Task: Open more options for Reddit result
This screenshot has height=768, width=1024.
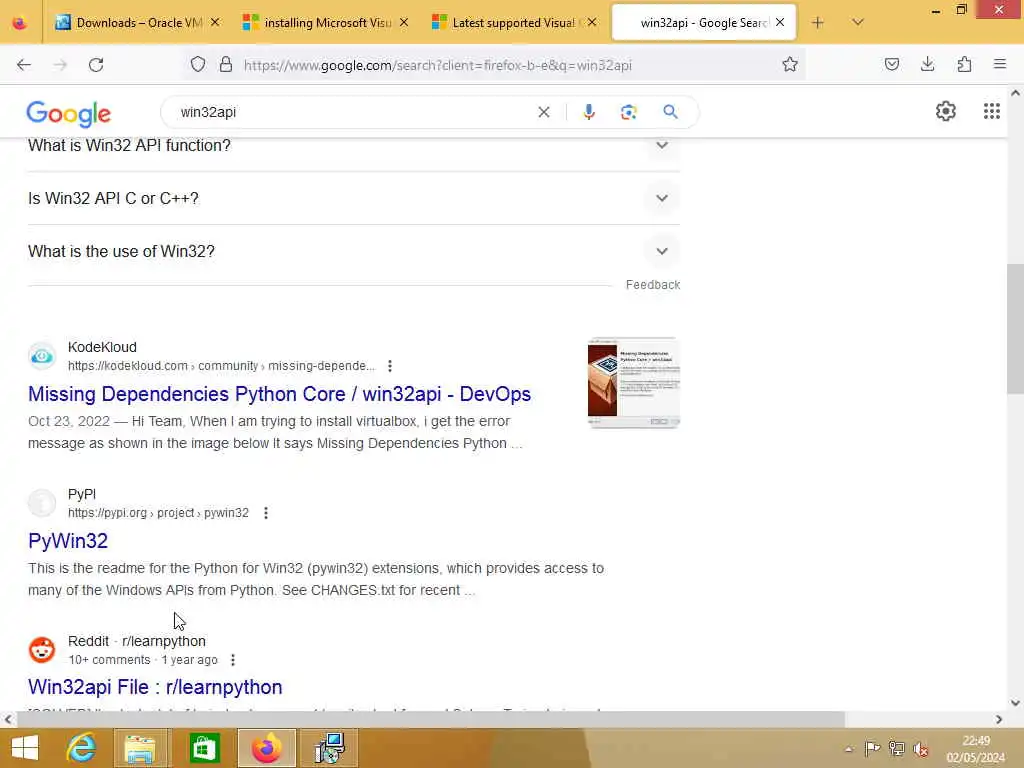Action: (233, 660)
